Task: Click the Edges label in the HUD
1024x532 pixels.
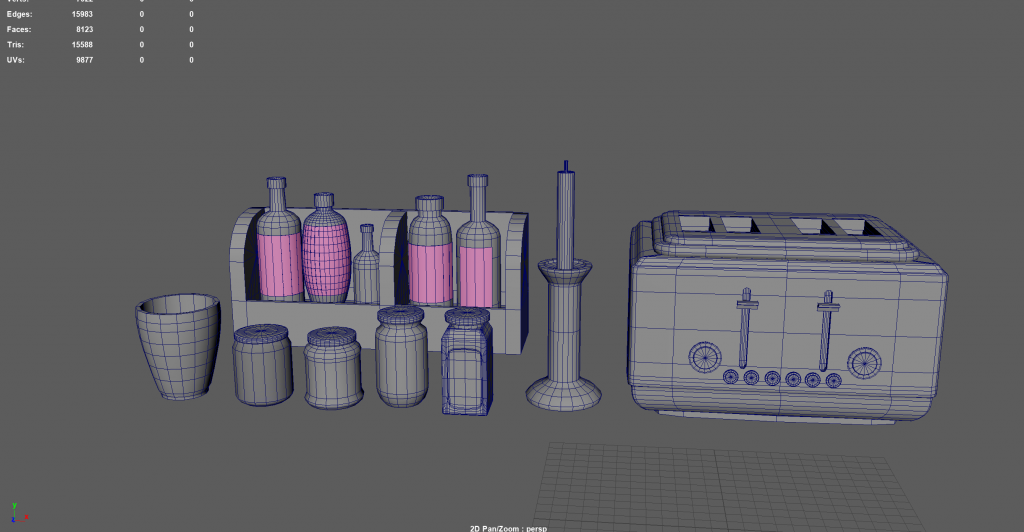Action: click(x=19, y=14)
